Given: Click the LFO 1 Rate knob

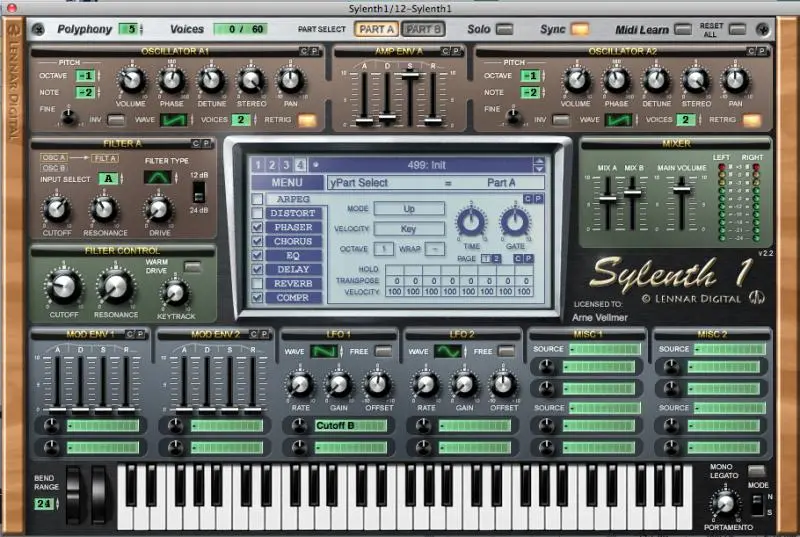Looking at the screenshot, I should [x=299, y=384].
